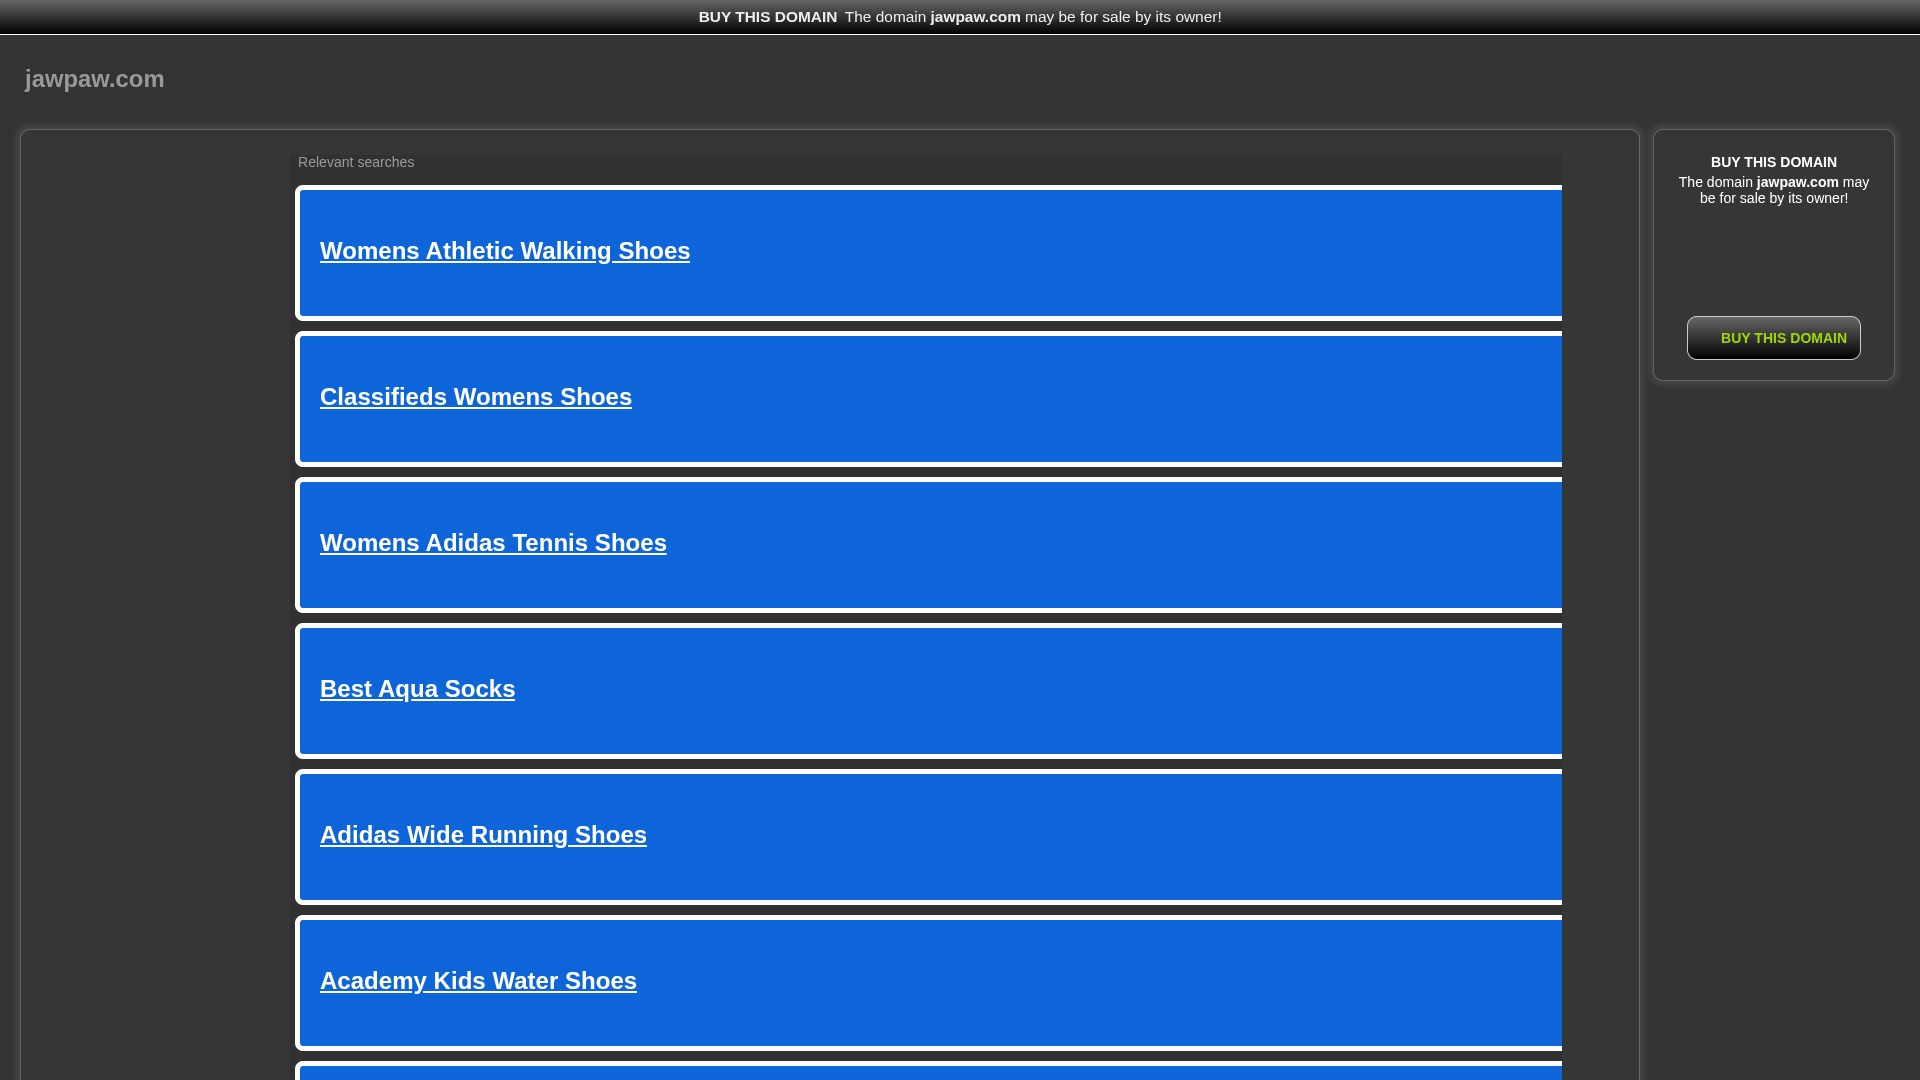The height and width of the screenshot is (1080, 1920).
Task: Click BUY THIS DOMAIN in top banner
Action: pos(767,17)
